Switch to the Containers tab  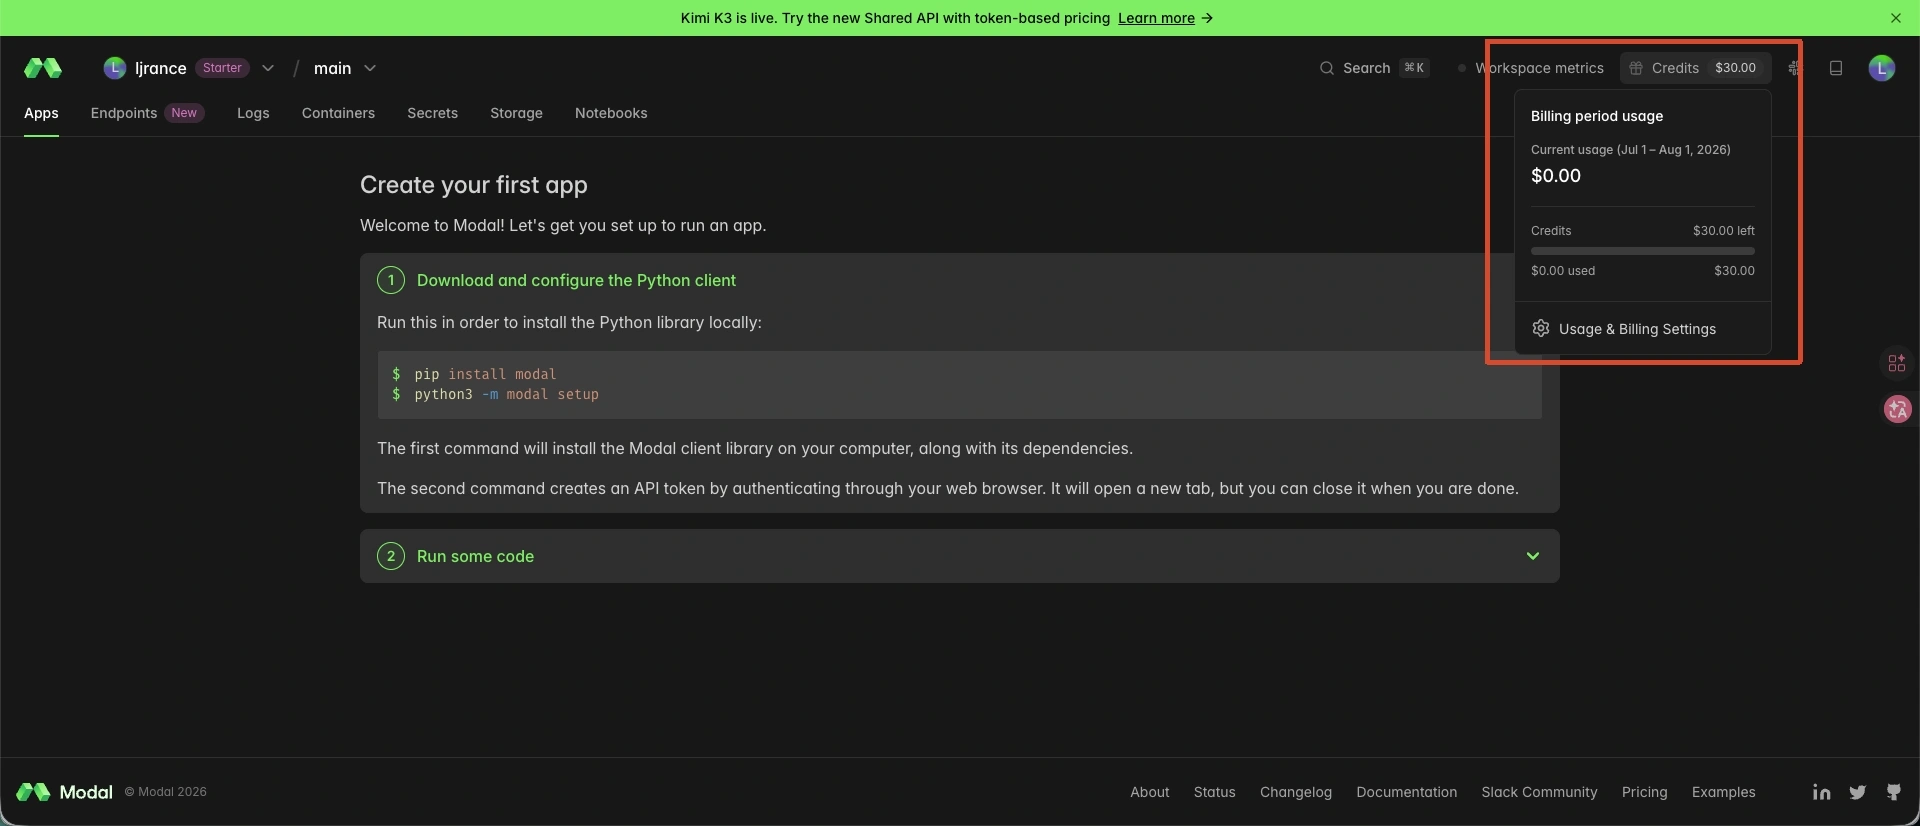(338, 113)
